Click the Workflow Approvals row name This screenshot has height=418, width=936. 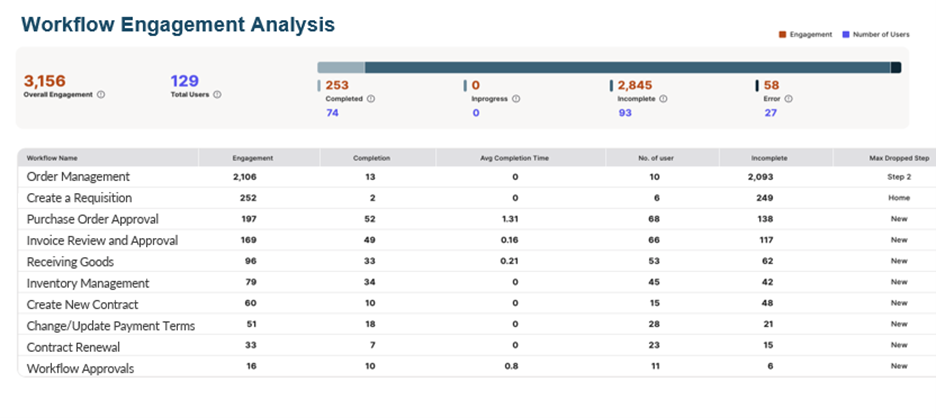tap(80, 368)
